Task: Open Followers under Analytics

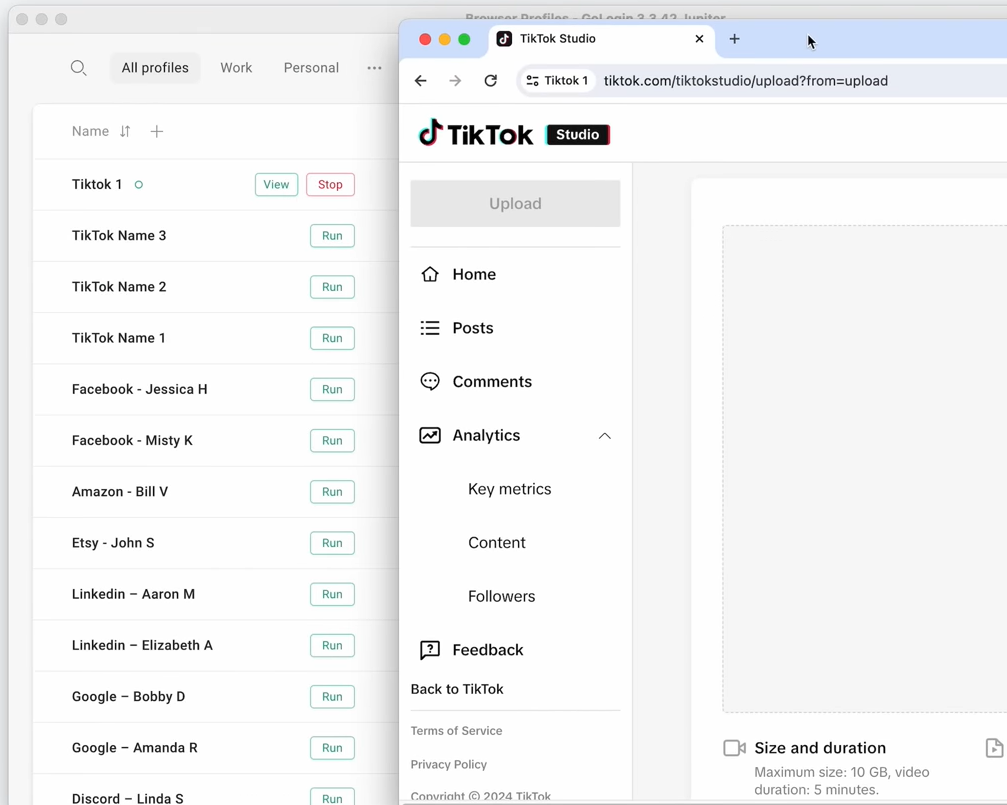Action: 502,596
